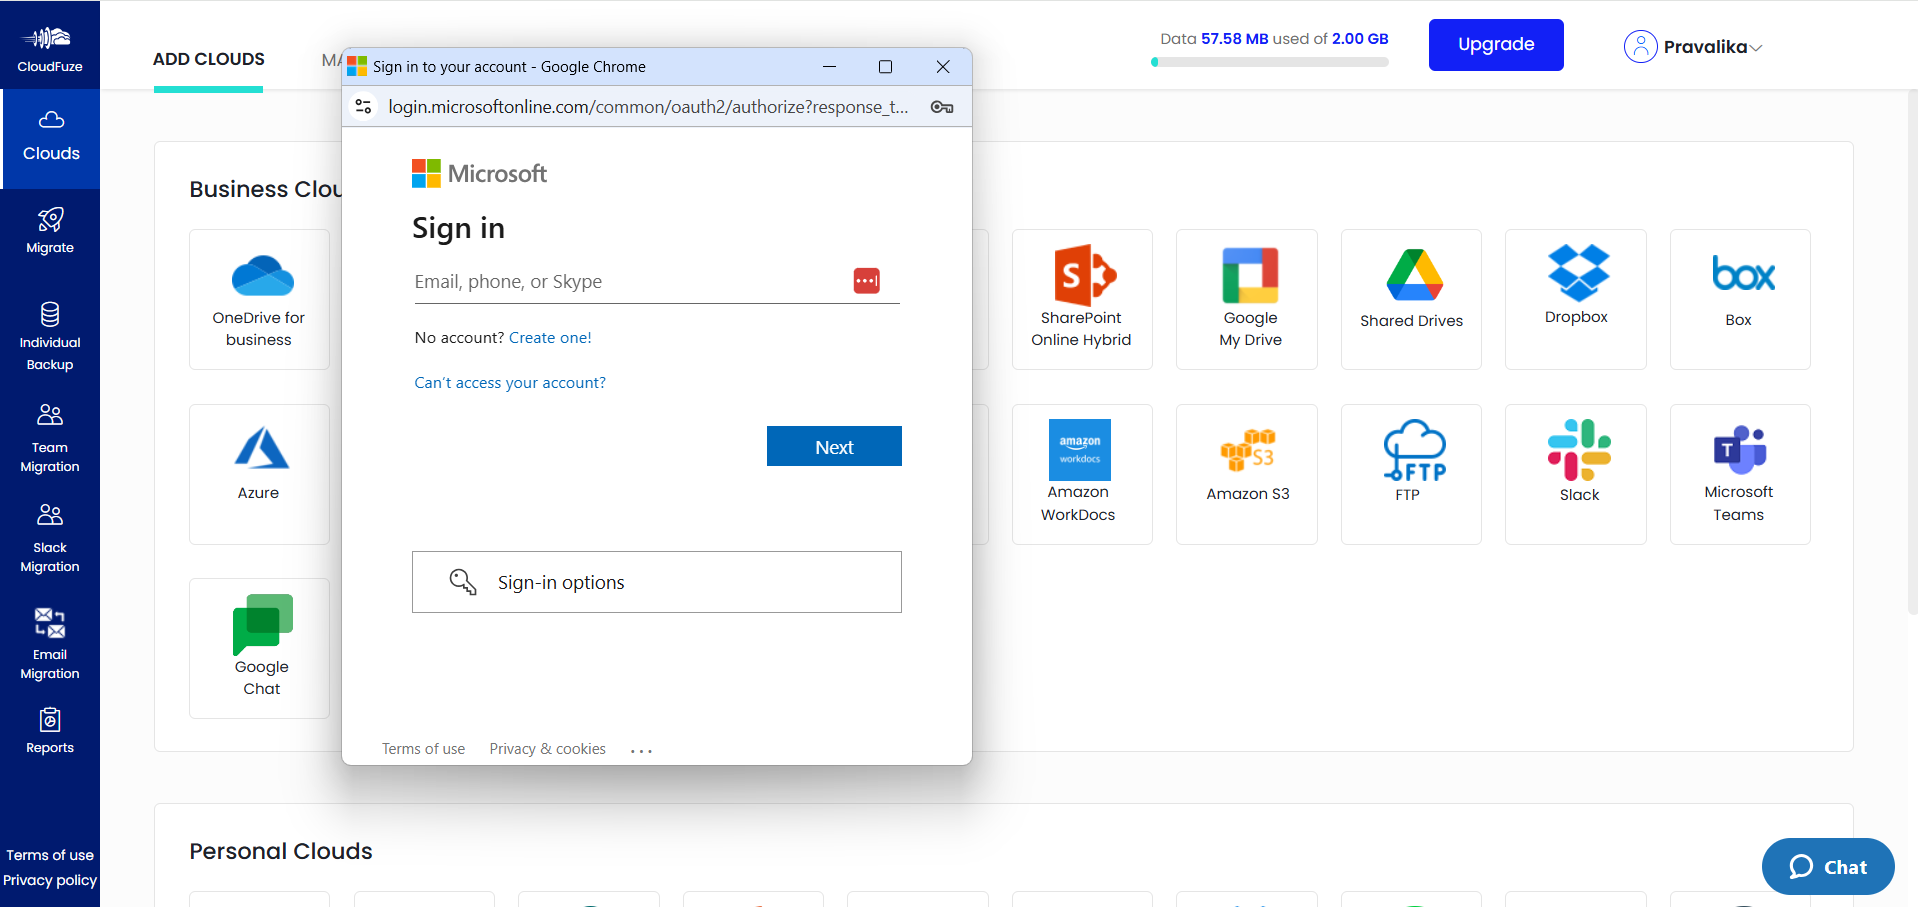Screen dimensions: 1918x907
Task: Open sidebar Privacy policy link
Action: coord(50,880)
